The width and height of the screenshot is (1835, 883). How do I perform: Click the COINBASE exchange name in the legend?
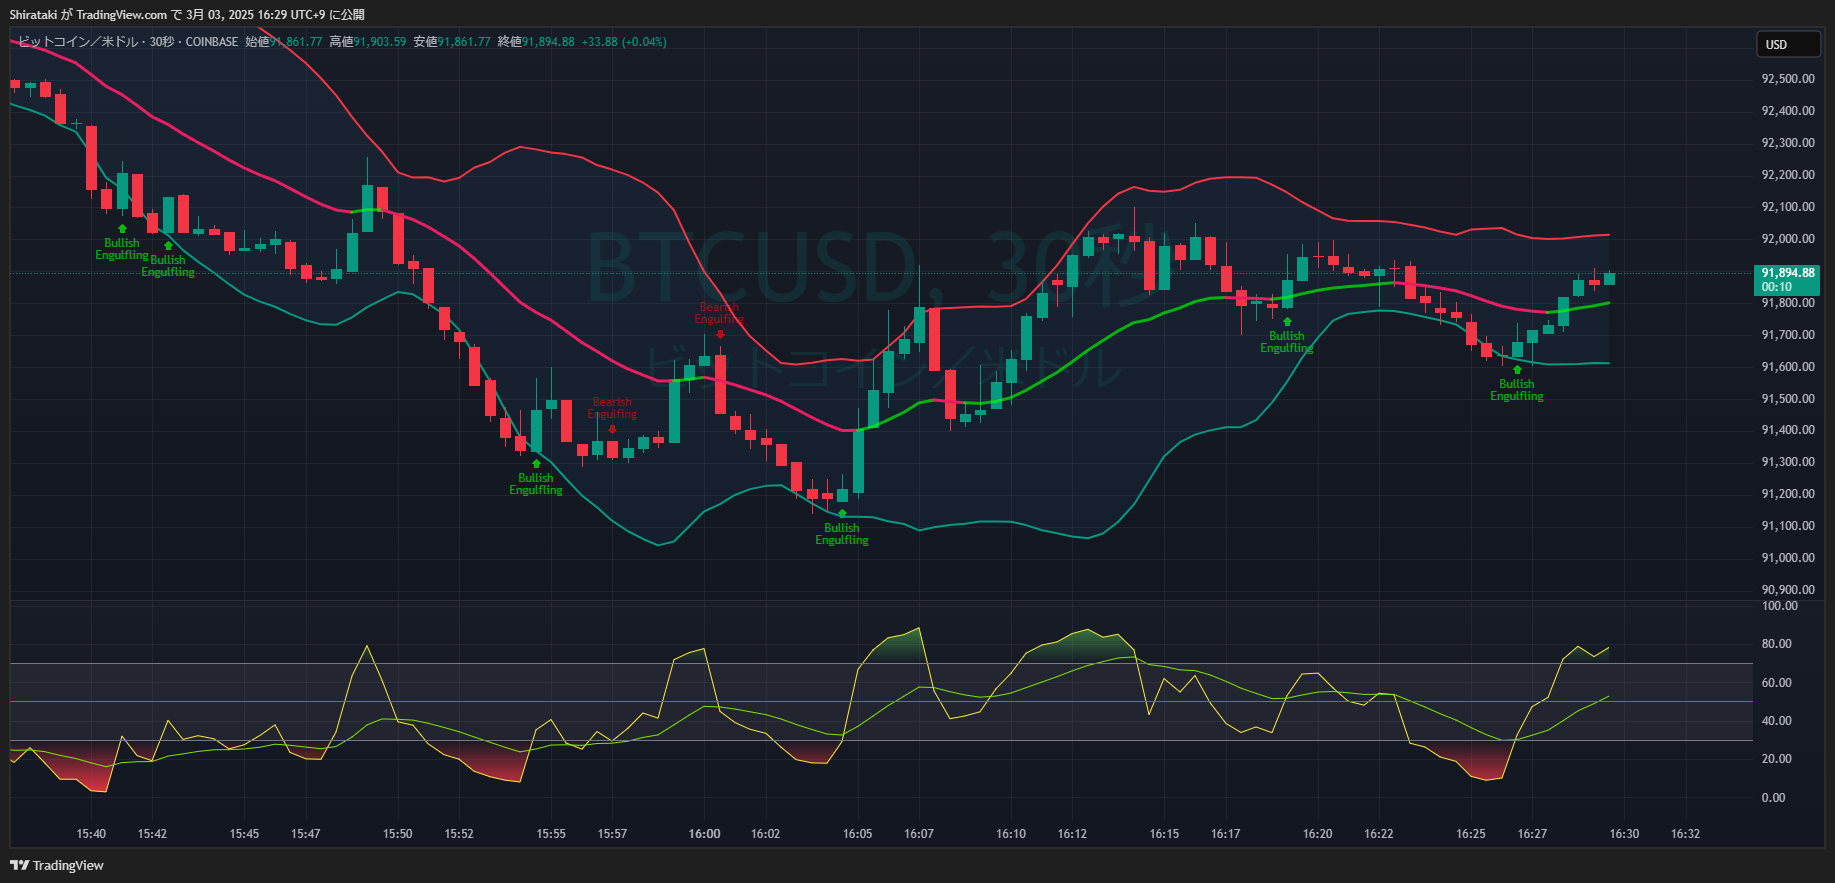(x=212, y=42)
